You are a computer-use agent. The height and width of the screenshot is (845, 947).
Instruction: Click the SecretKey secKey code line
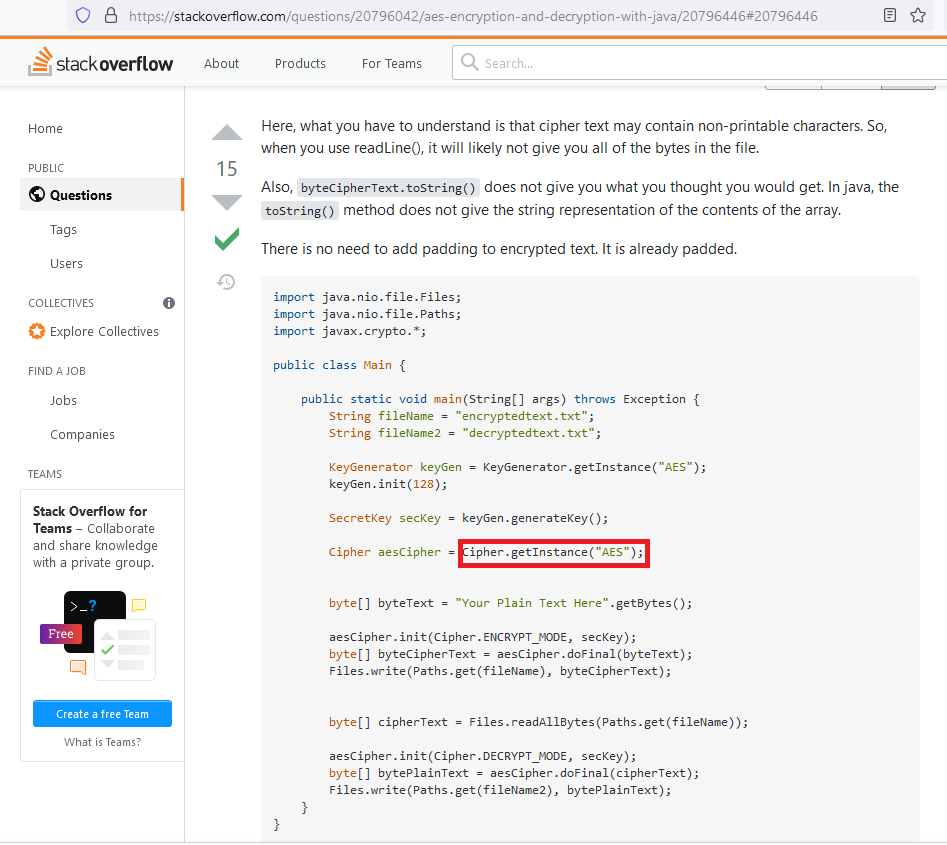[468, 518]
